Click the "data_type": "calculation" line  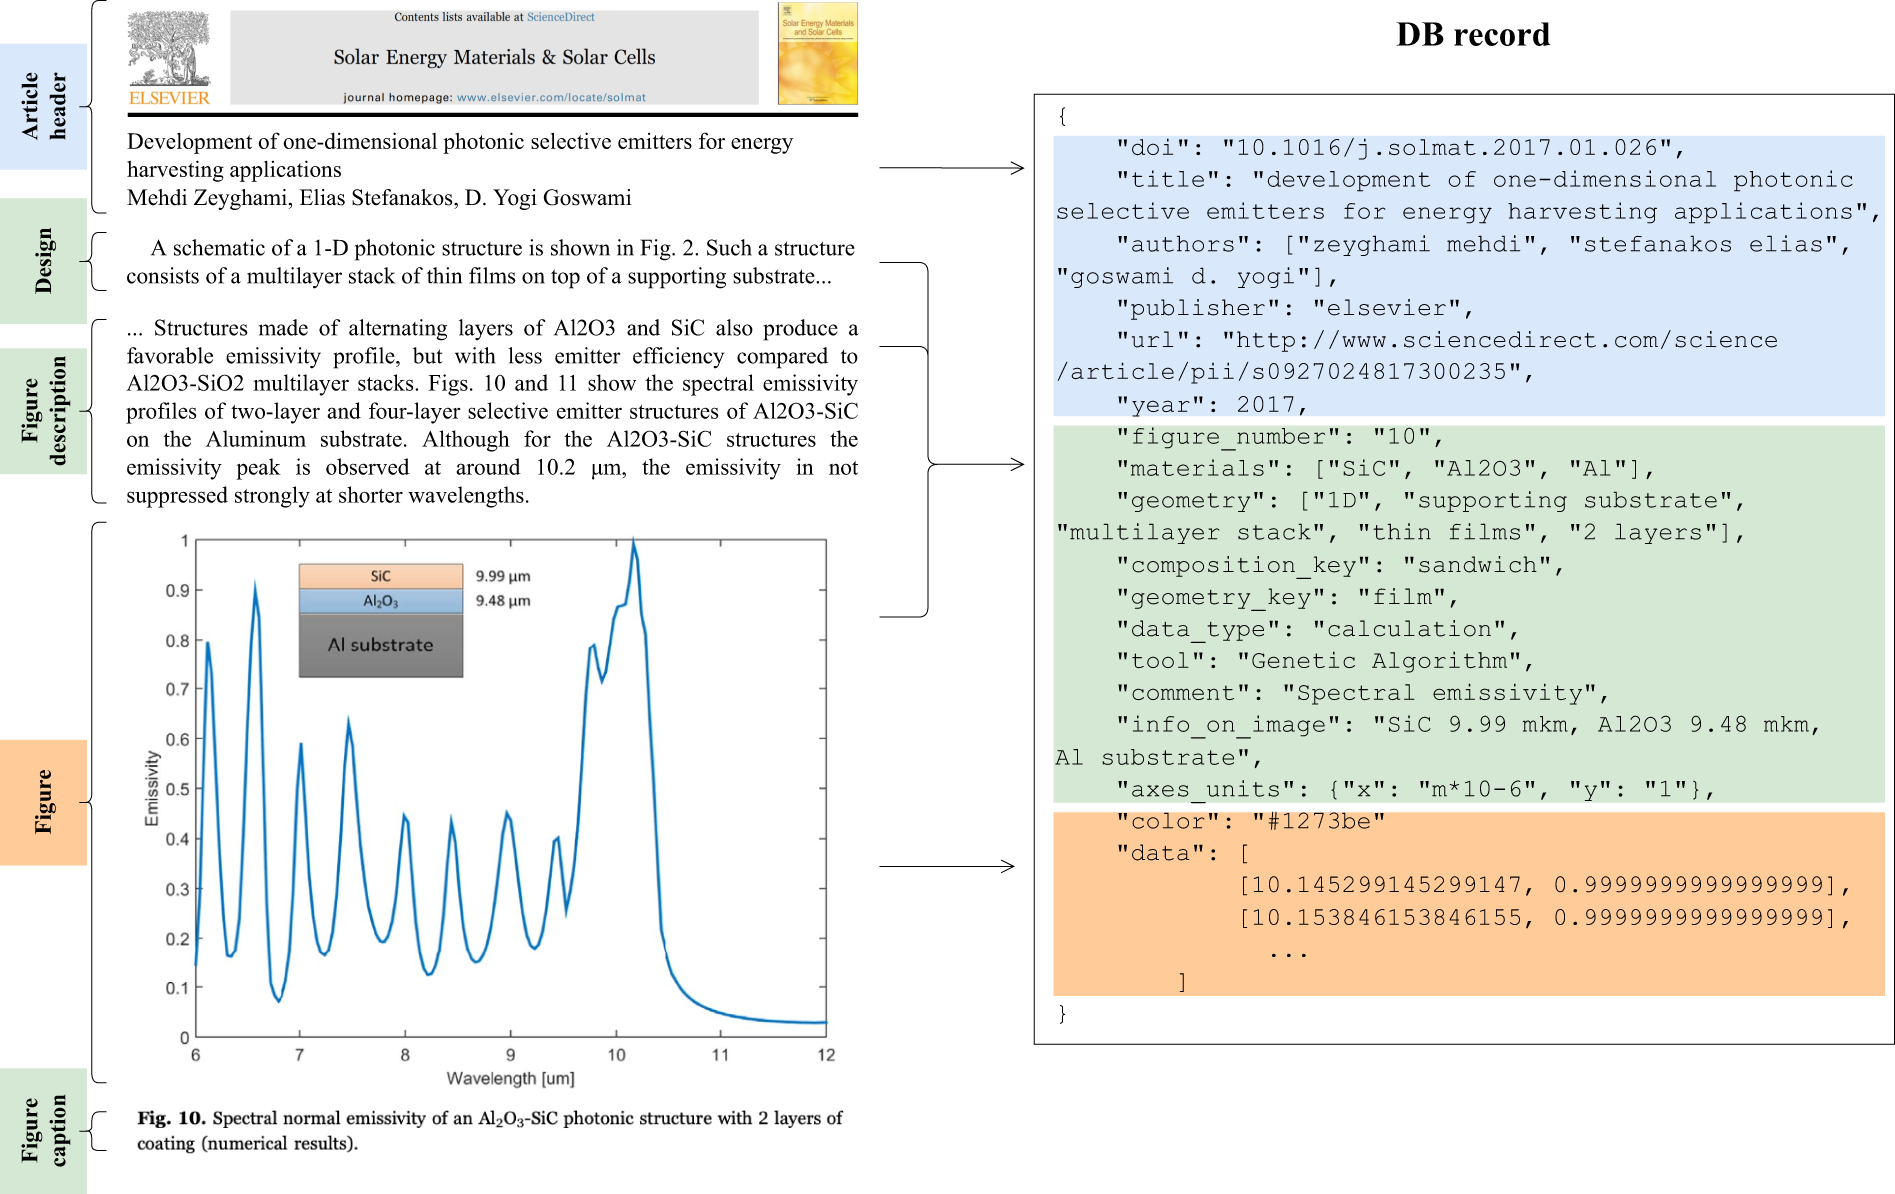[1318, 630]
